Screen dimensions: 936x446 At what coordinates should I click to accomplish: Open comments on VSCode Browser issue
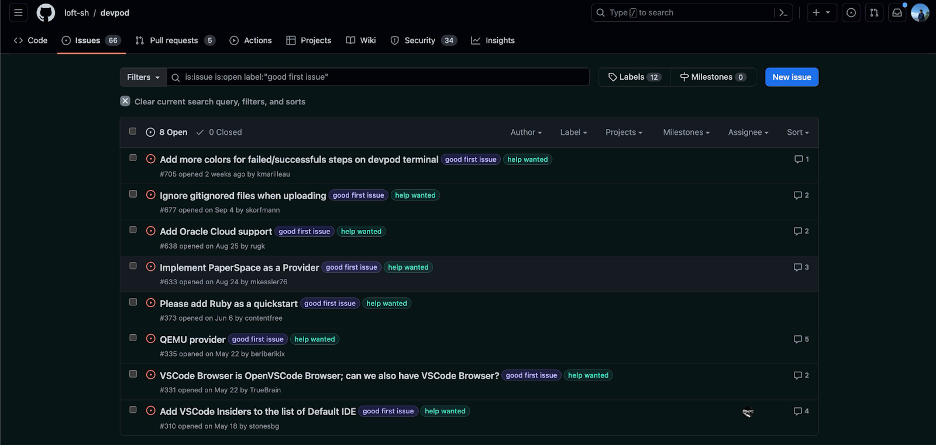(x=801, y=376)
